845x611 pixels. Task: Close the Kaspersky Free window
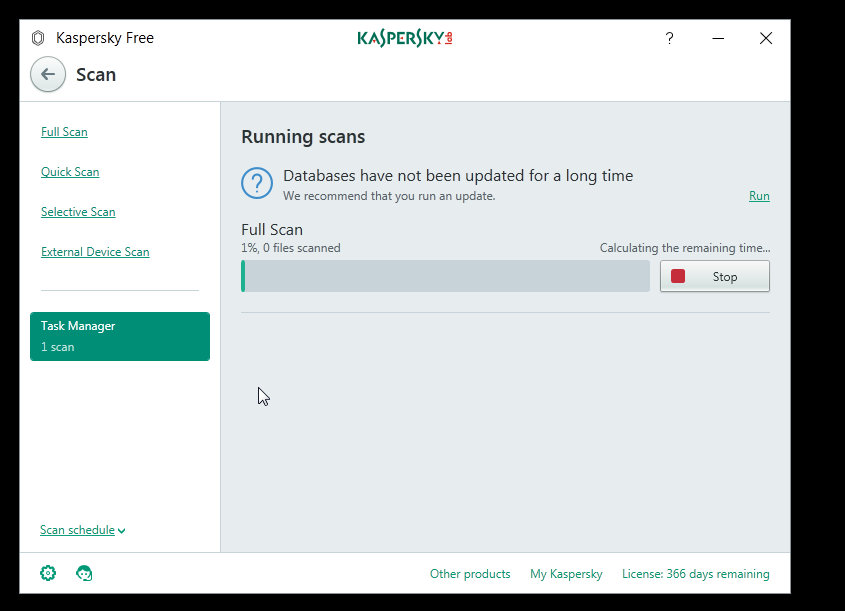point(766,38)
